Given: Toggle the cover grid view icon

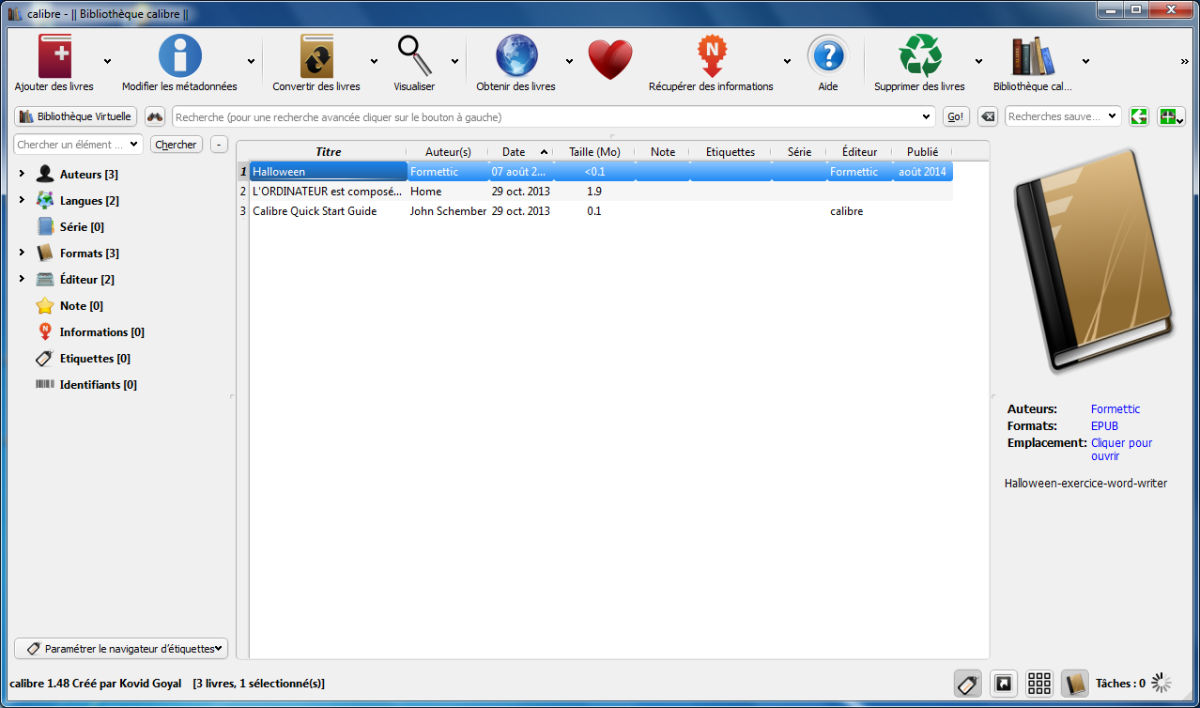Looking at the screenshot, I should pos(1039,683).
